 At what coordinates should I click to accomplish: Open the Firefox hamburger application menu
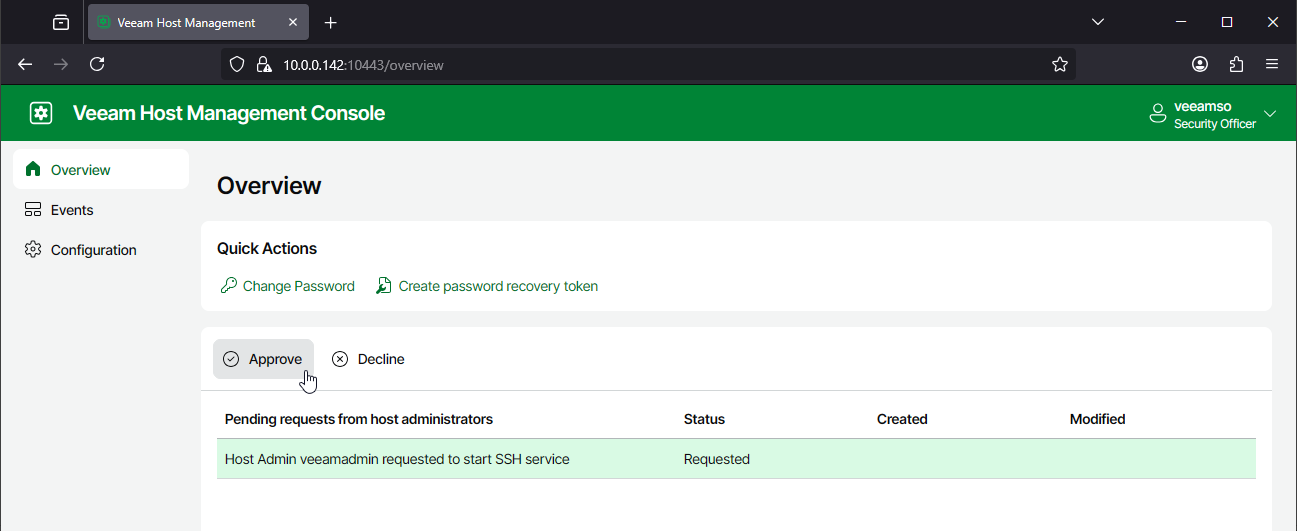(x=1272, y=64)
